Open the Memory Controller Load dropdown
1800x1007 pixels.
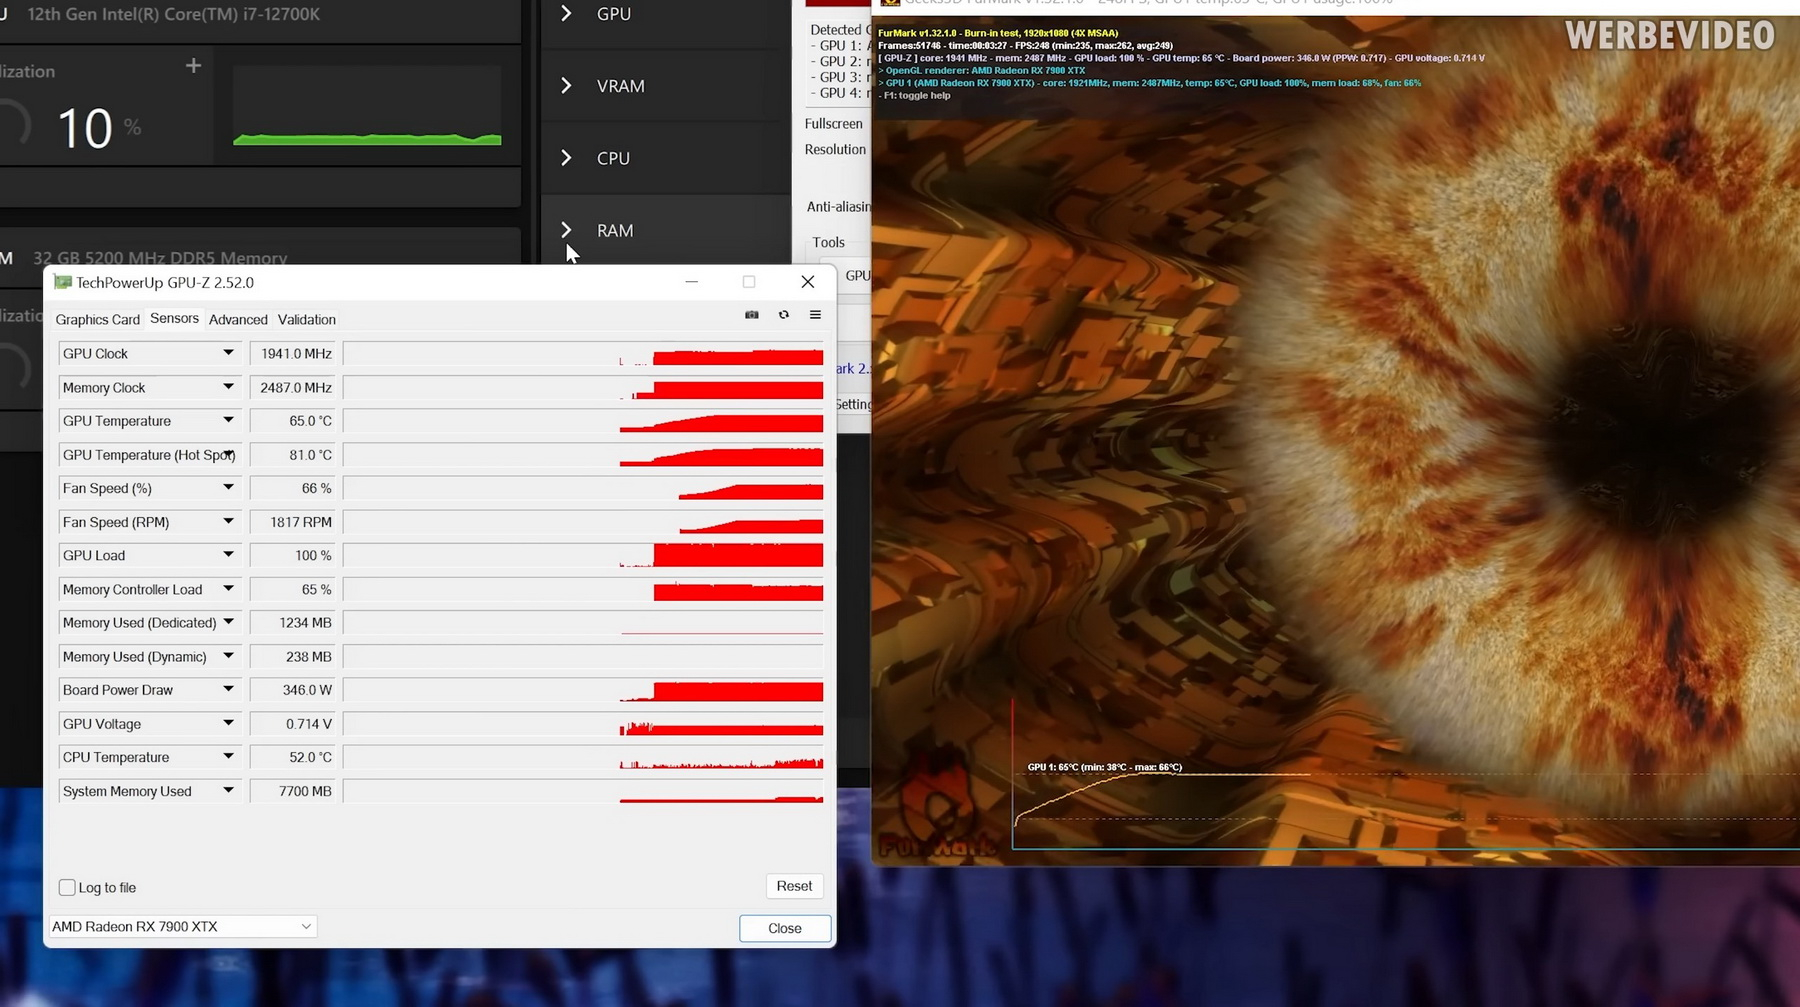[x=228, y=589]
